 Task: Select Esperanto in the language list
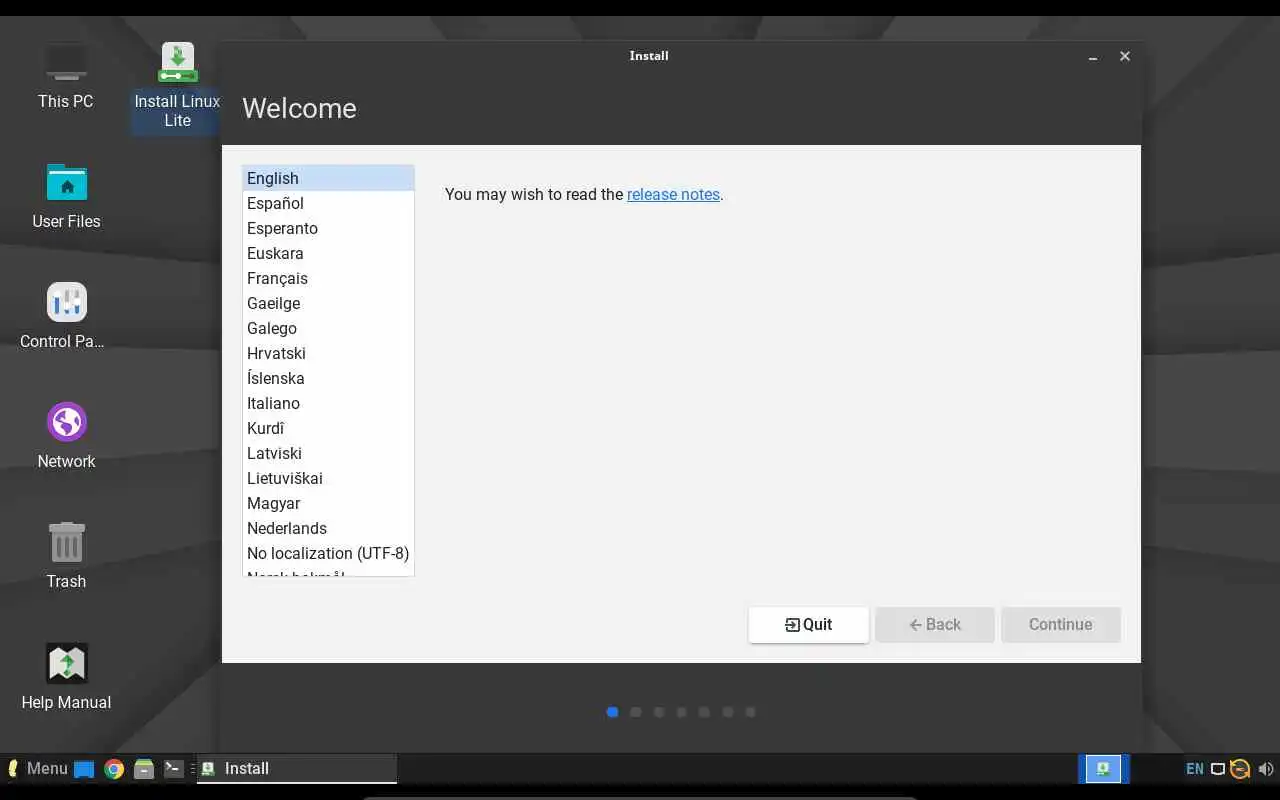click(x=328, y=228)
